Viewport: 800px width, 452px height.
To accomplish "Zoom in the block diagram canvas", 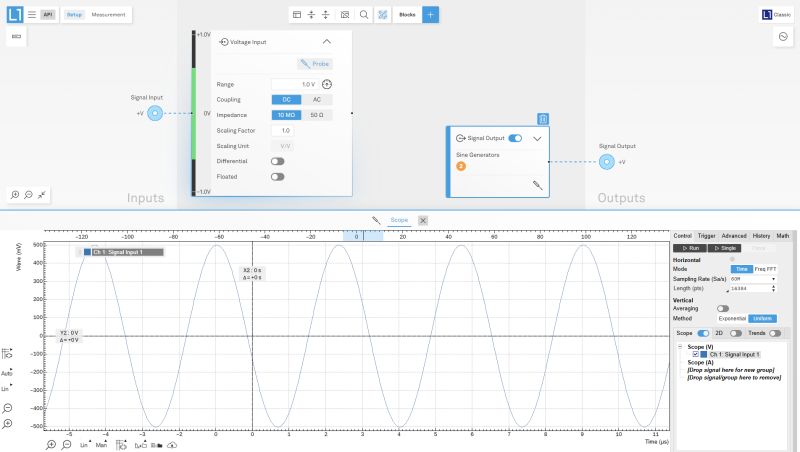I will (x=15, y=195).
